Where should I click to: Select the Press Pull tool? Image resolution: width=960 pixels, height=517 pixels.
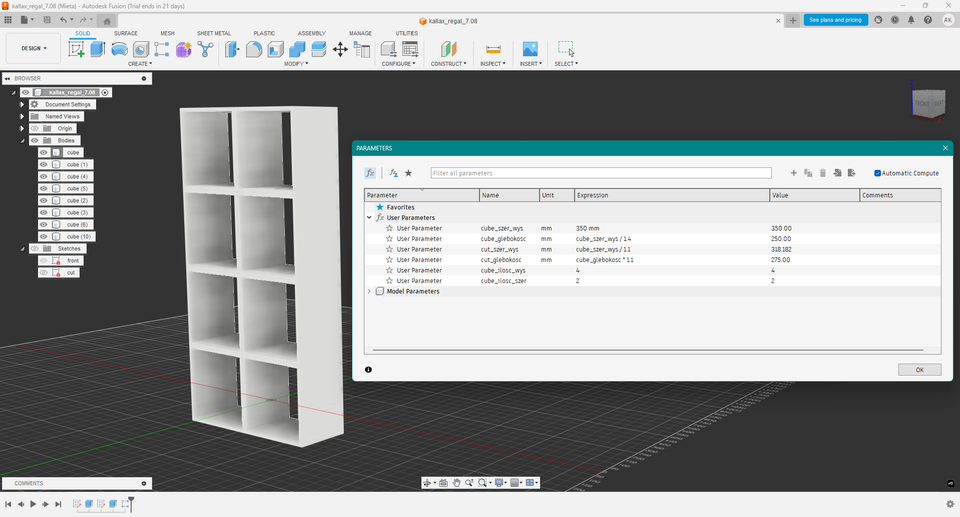pos(231,50)
